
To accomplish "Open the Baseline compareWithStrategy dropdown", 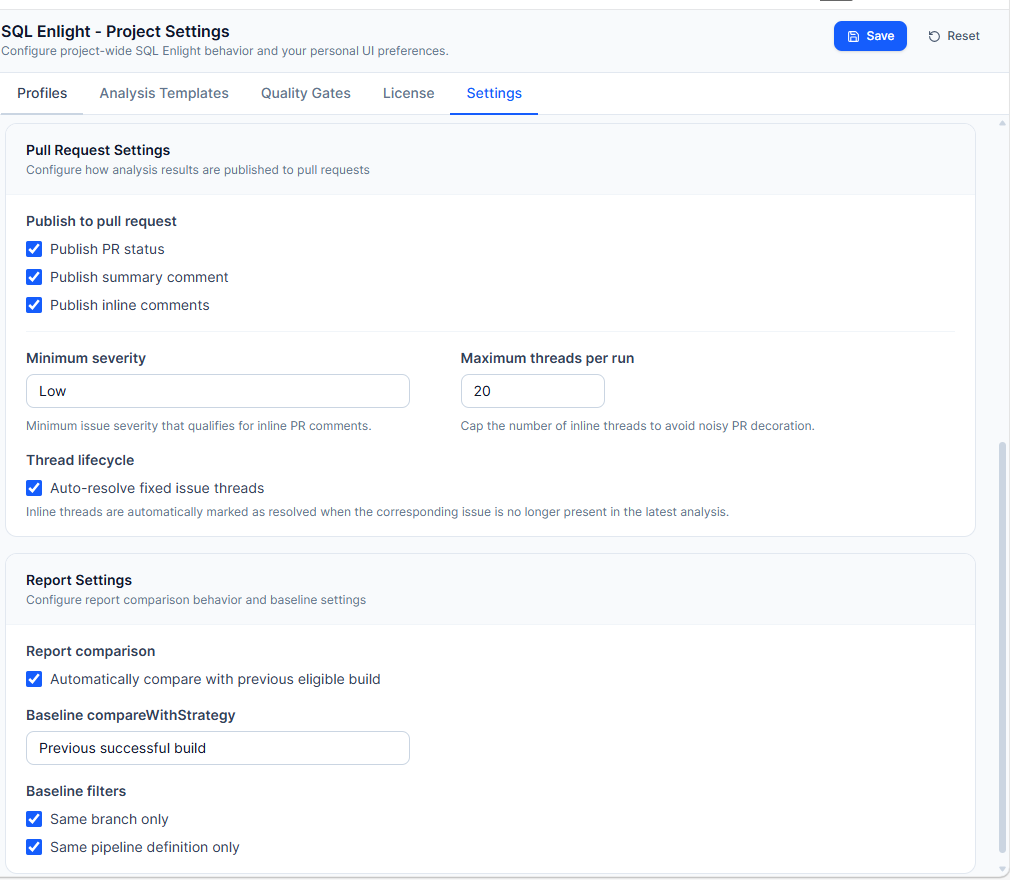I will coord(218,748).
